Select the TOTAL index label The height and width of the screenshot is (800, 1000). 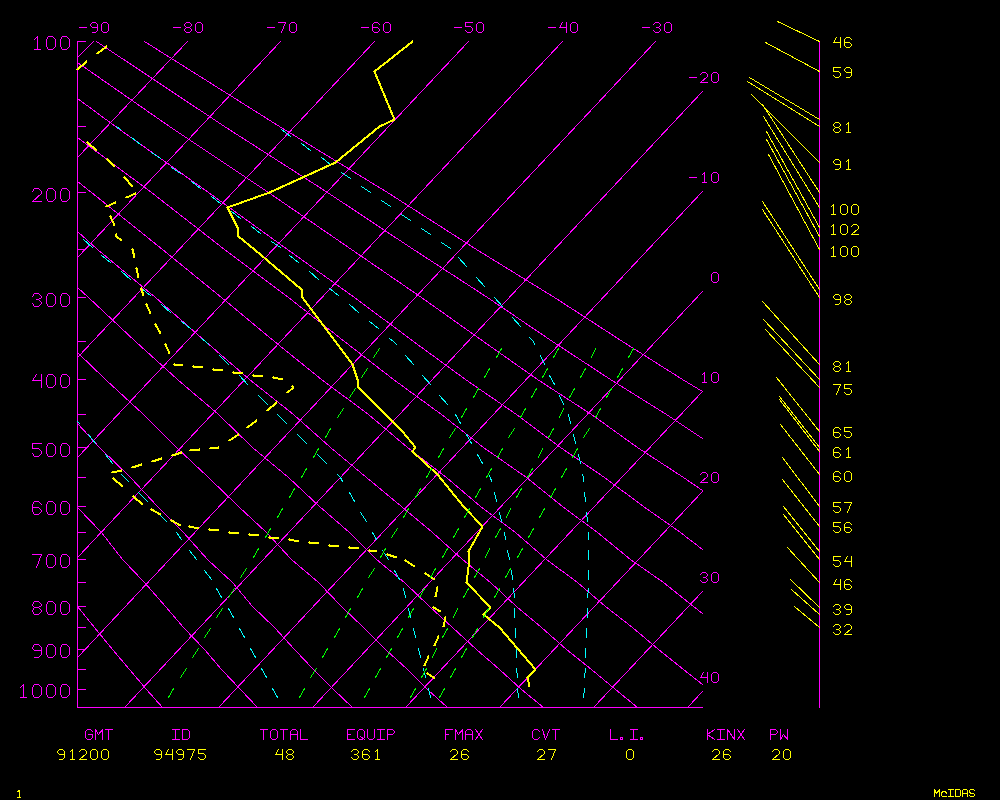[283, 735]
